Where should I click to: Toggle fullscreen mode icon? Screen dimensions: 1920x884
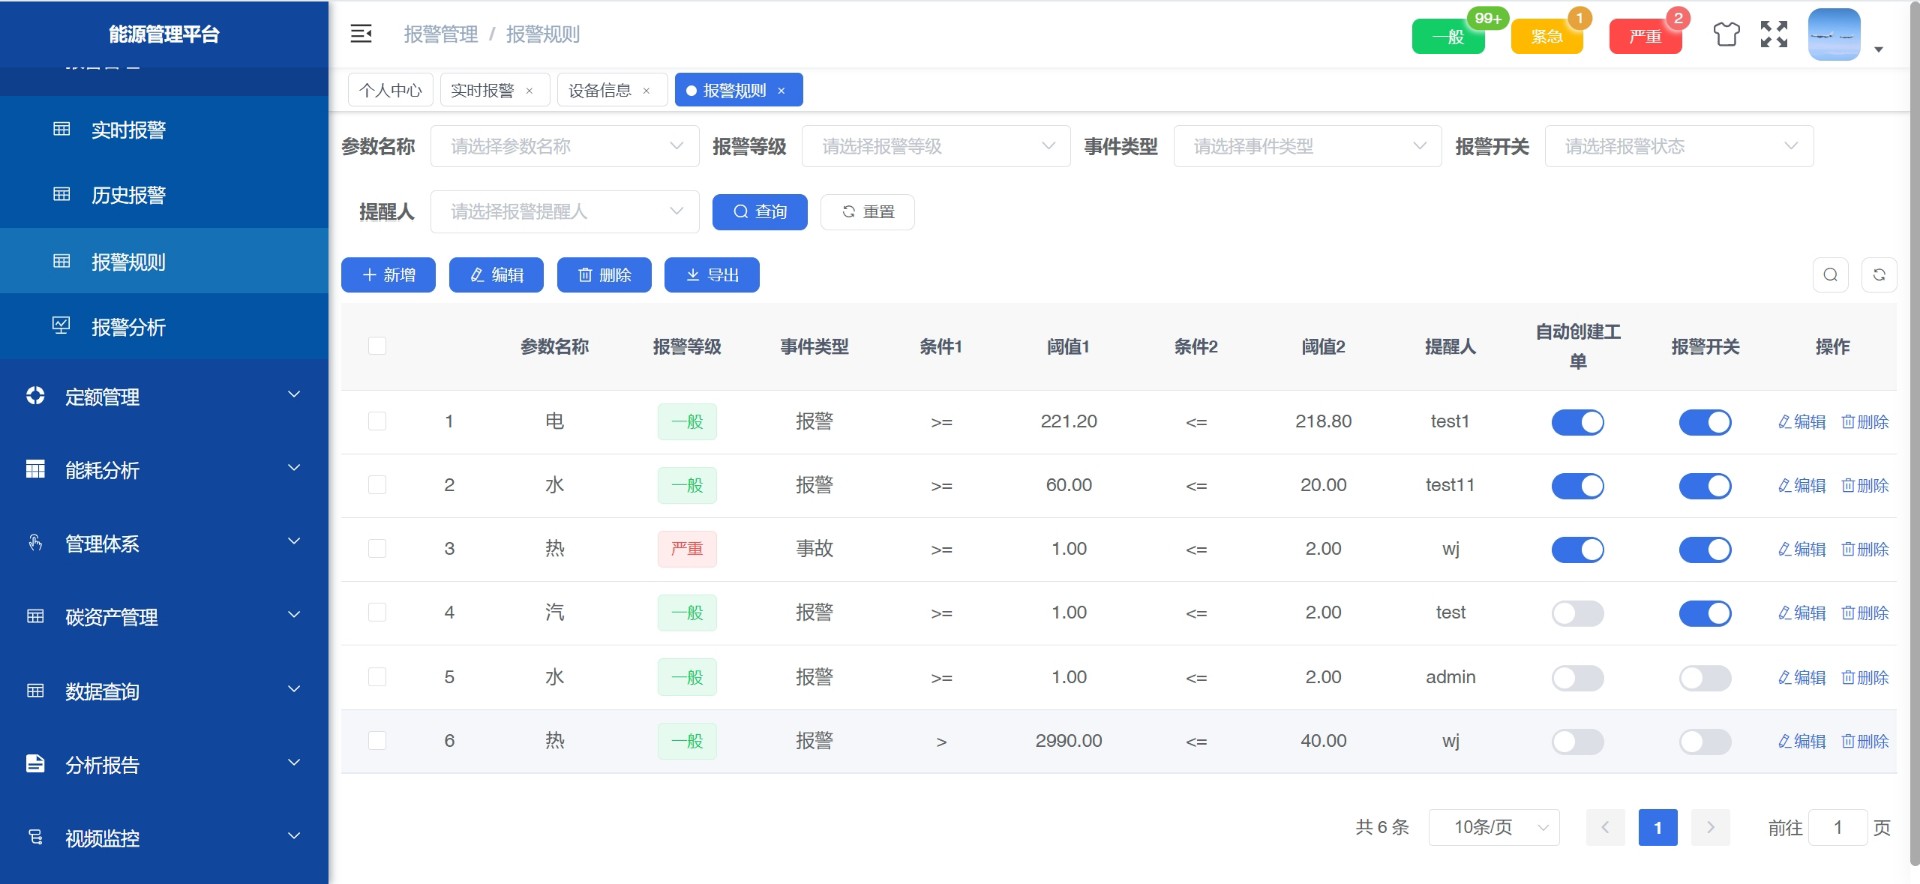[1774, 35]
